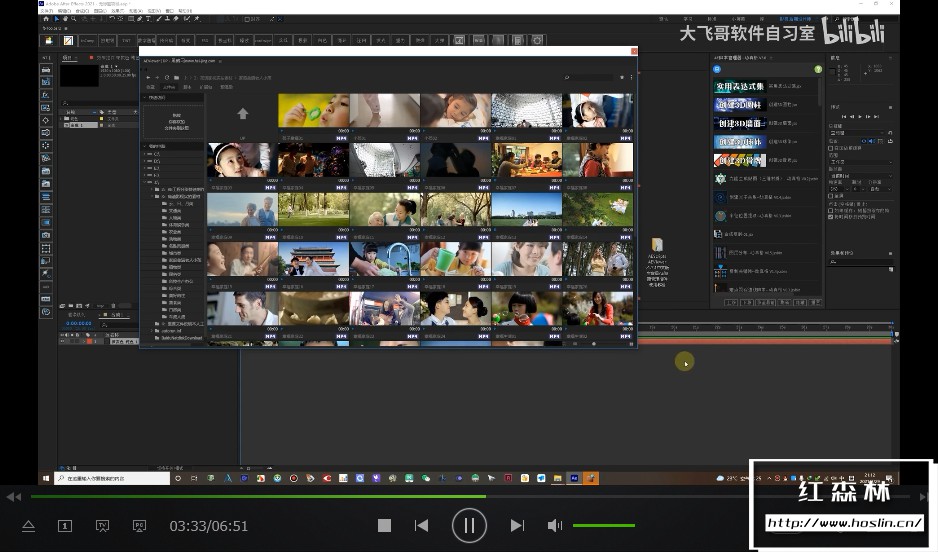
Task: Click the up-arrow parent folder icon in the browser
Action: click(x=242, y=114)
